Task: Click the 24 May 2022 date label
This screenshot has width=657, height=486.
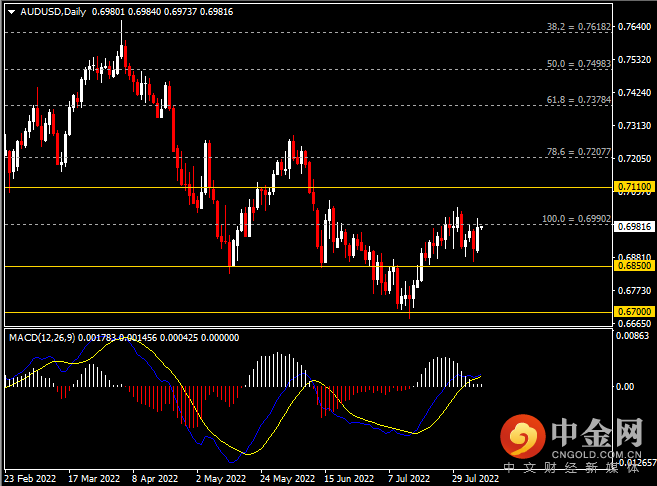Action: tap(287, 478)
